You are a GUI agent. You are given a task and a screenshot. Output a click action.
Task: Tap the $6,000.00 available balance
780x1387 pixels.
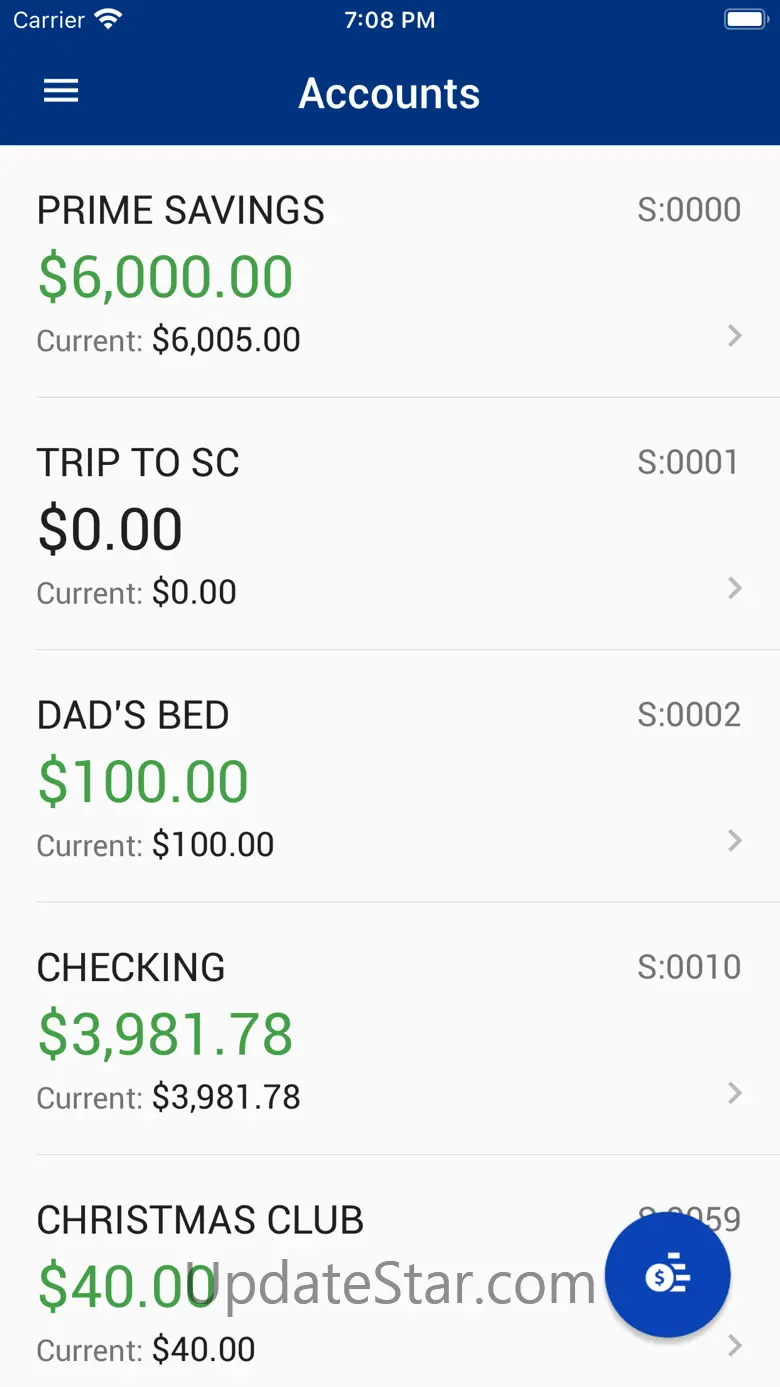click(x=166, y=277)
